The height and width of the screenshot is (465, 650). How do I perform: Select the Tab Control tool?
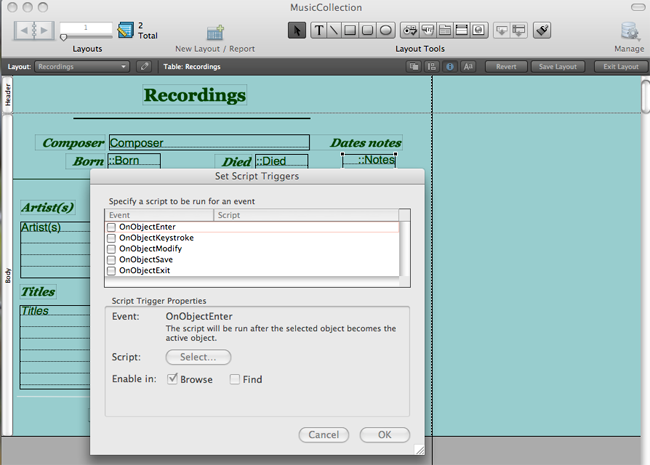[x=445, y=31]
